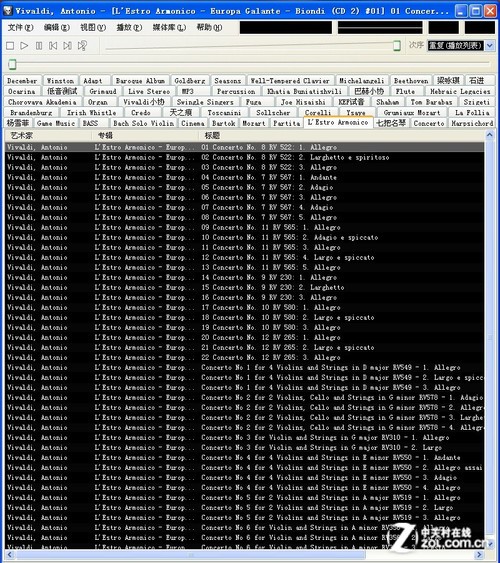Image resolution: width=500 pixels, height=563 pixels.
Task: Select track 01 Concerto No. 8 Allegro
Action: pos(244,147)
